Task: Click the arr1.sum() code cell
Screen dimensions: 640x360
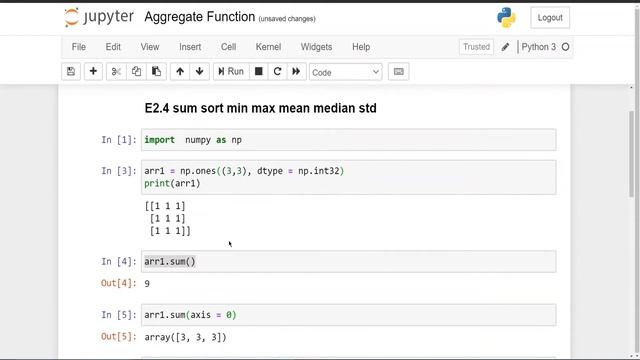Action: [x=349, y=262]
